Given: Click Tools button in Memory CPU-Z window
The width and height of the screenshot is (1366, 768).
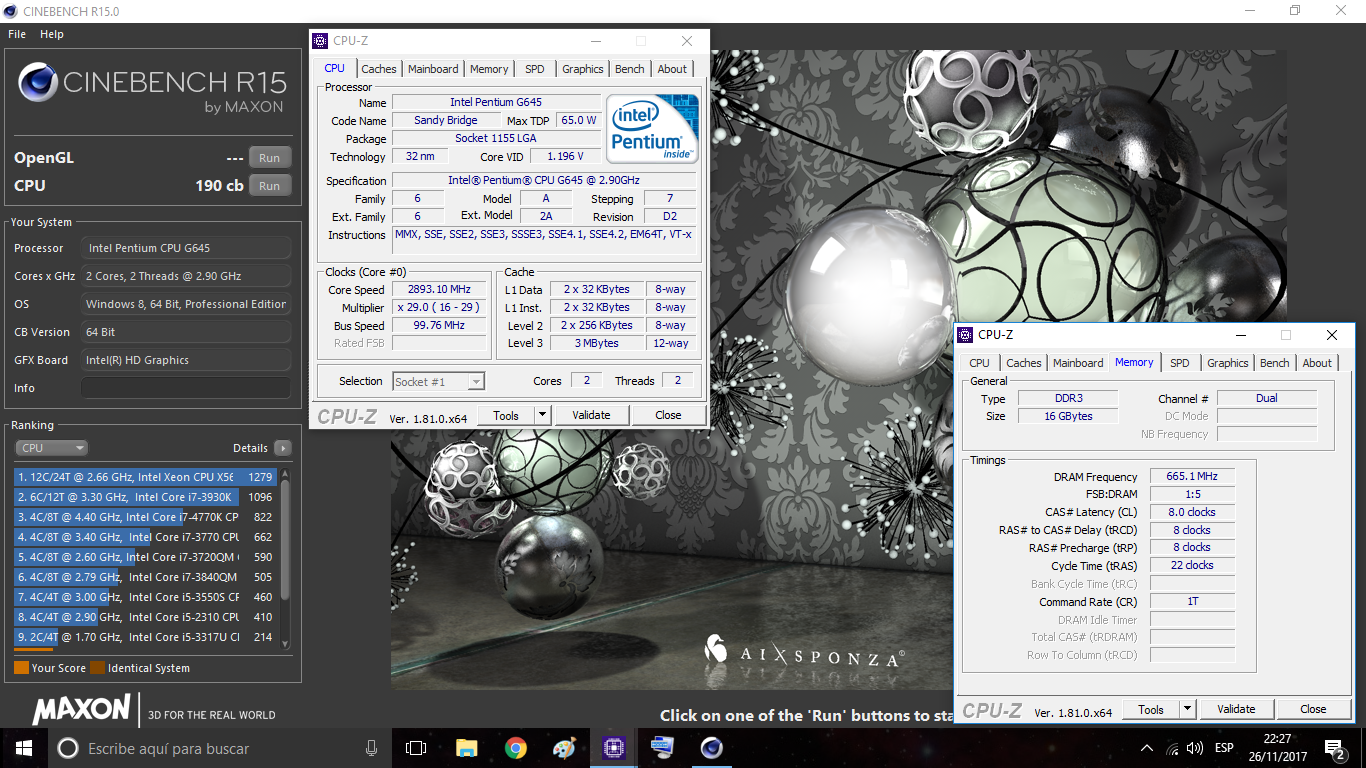Looking at the screenshot, I should click(x=1151, y=709).
